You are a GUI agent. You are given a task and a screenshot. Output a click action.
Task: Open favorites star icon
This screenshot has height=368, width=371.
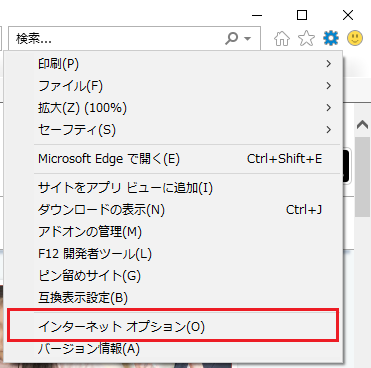(306, 38)
